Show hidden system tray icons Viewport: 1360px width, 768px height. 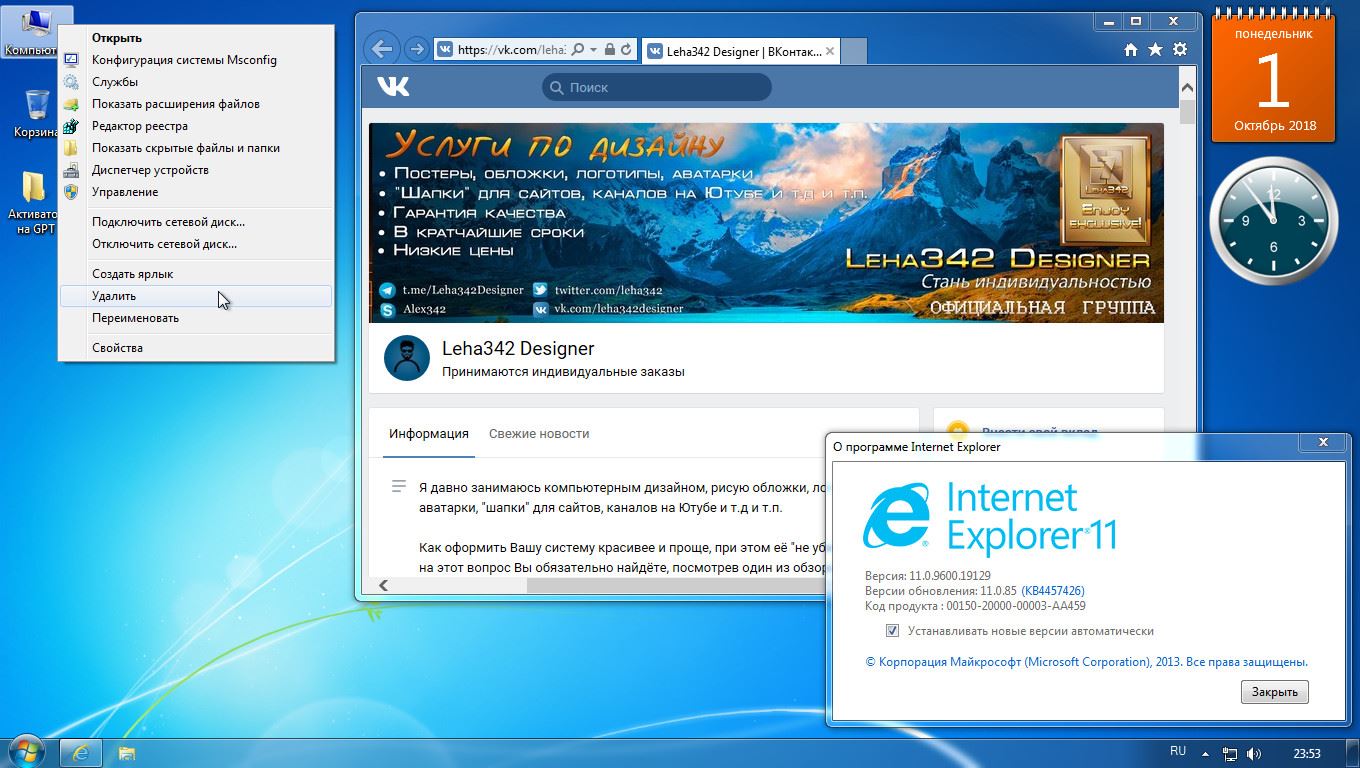1206,753
